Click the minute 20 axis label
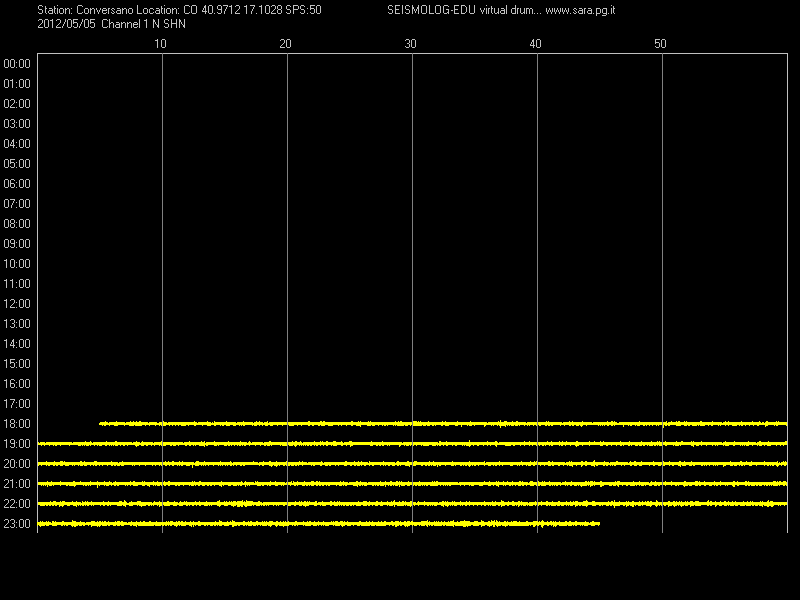800x600 pixels. 285,44
